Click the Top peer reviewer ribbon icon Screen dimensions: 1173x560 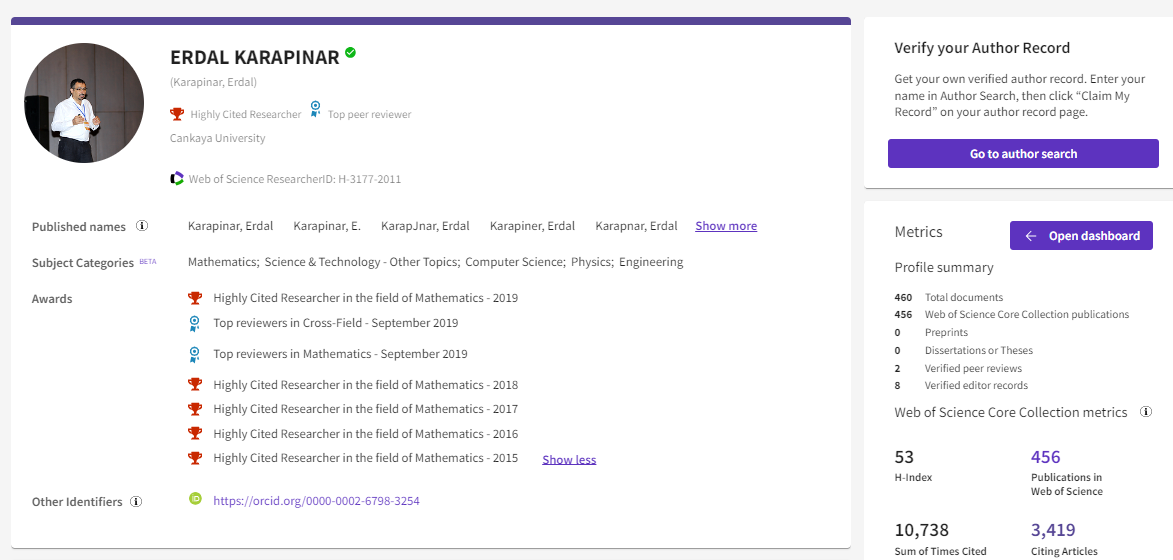316,110
